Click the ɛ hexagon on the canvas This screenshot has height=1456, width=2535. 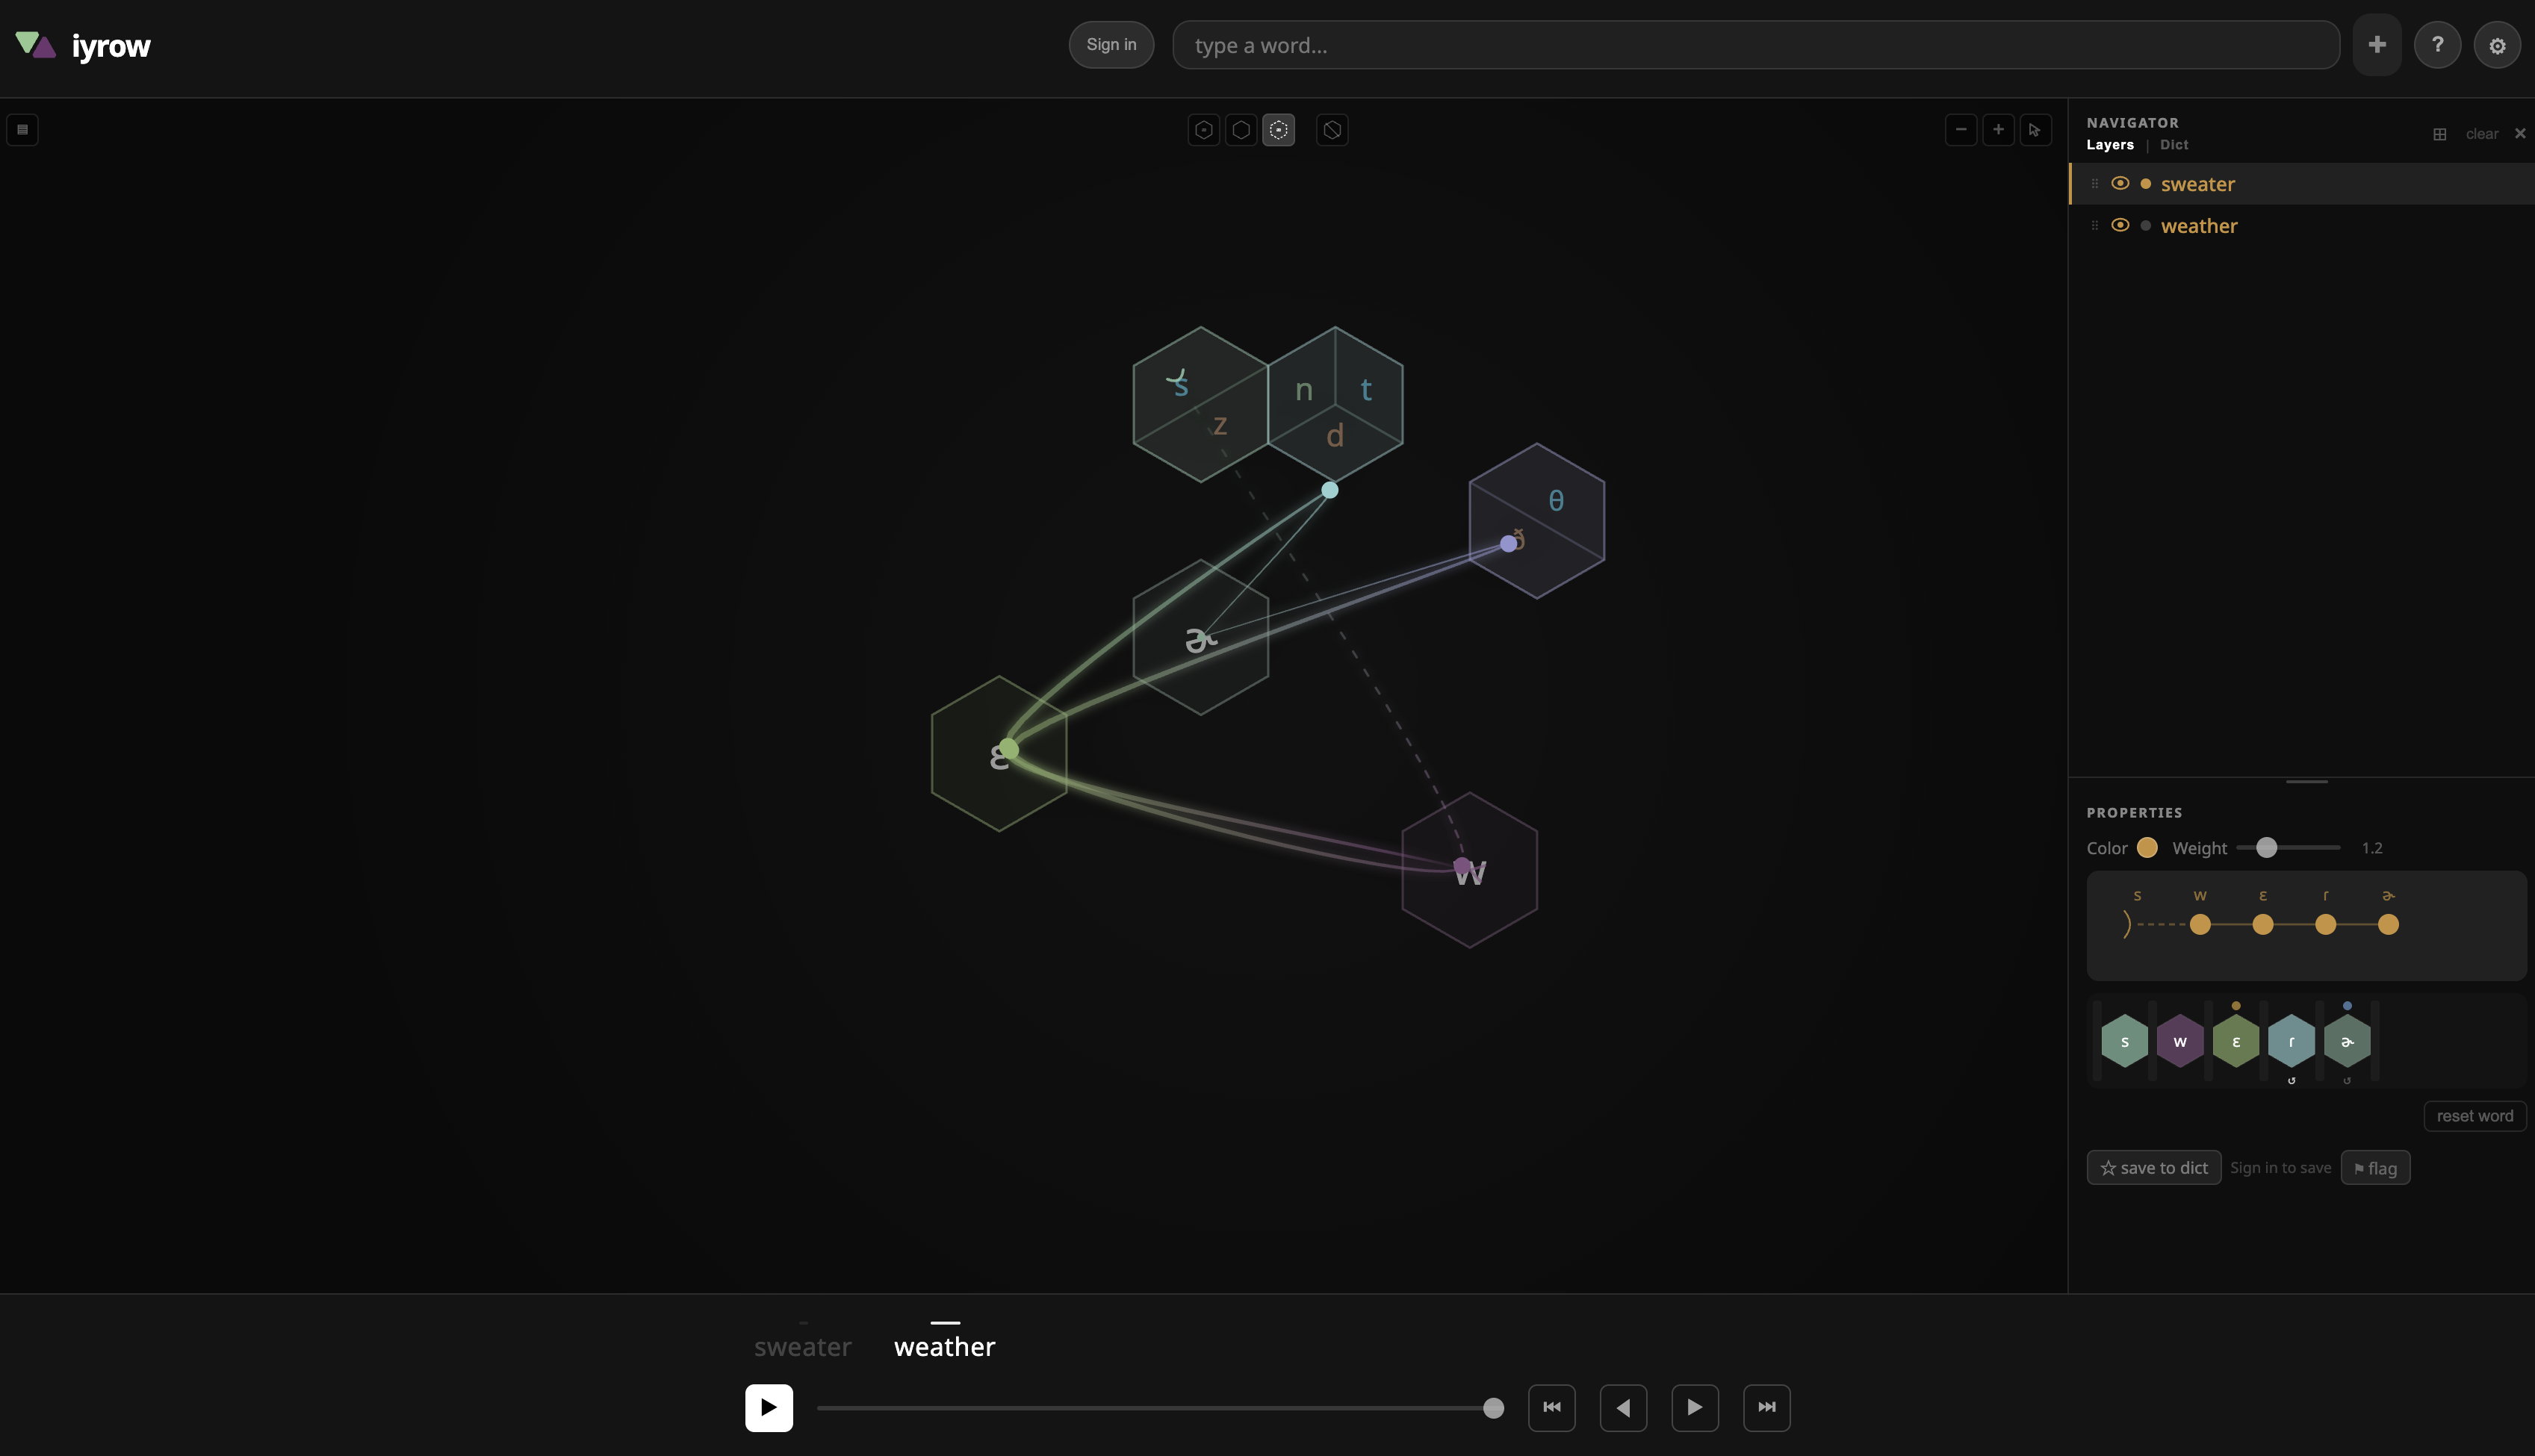pos(999,754)
